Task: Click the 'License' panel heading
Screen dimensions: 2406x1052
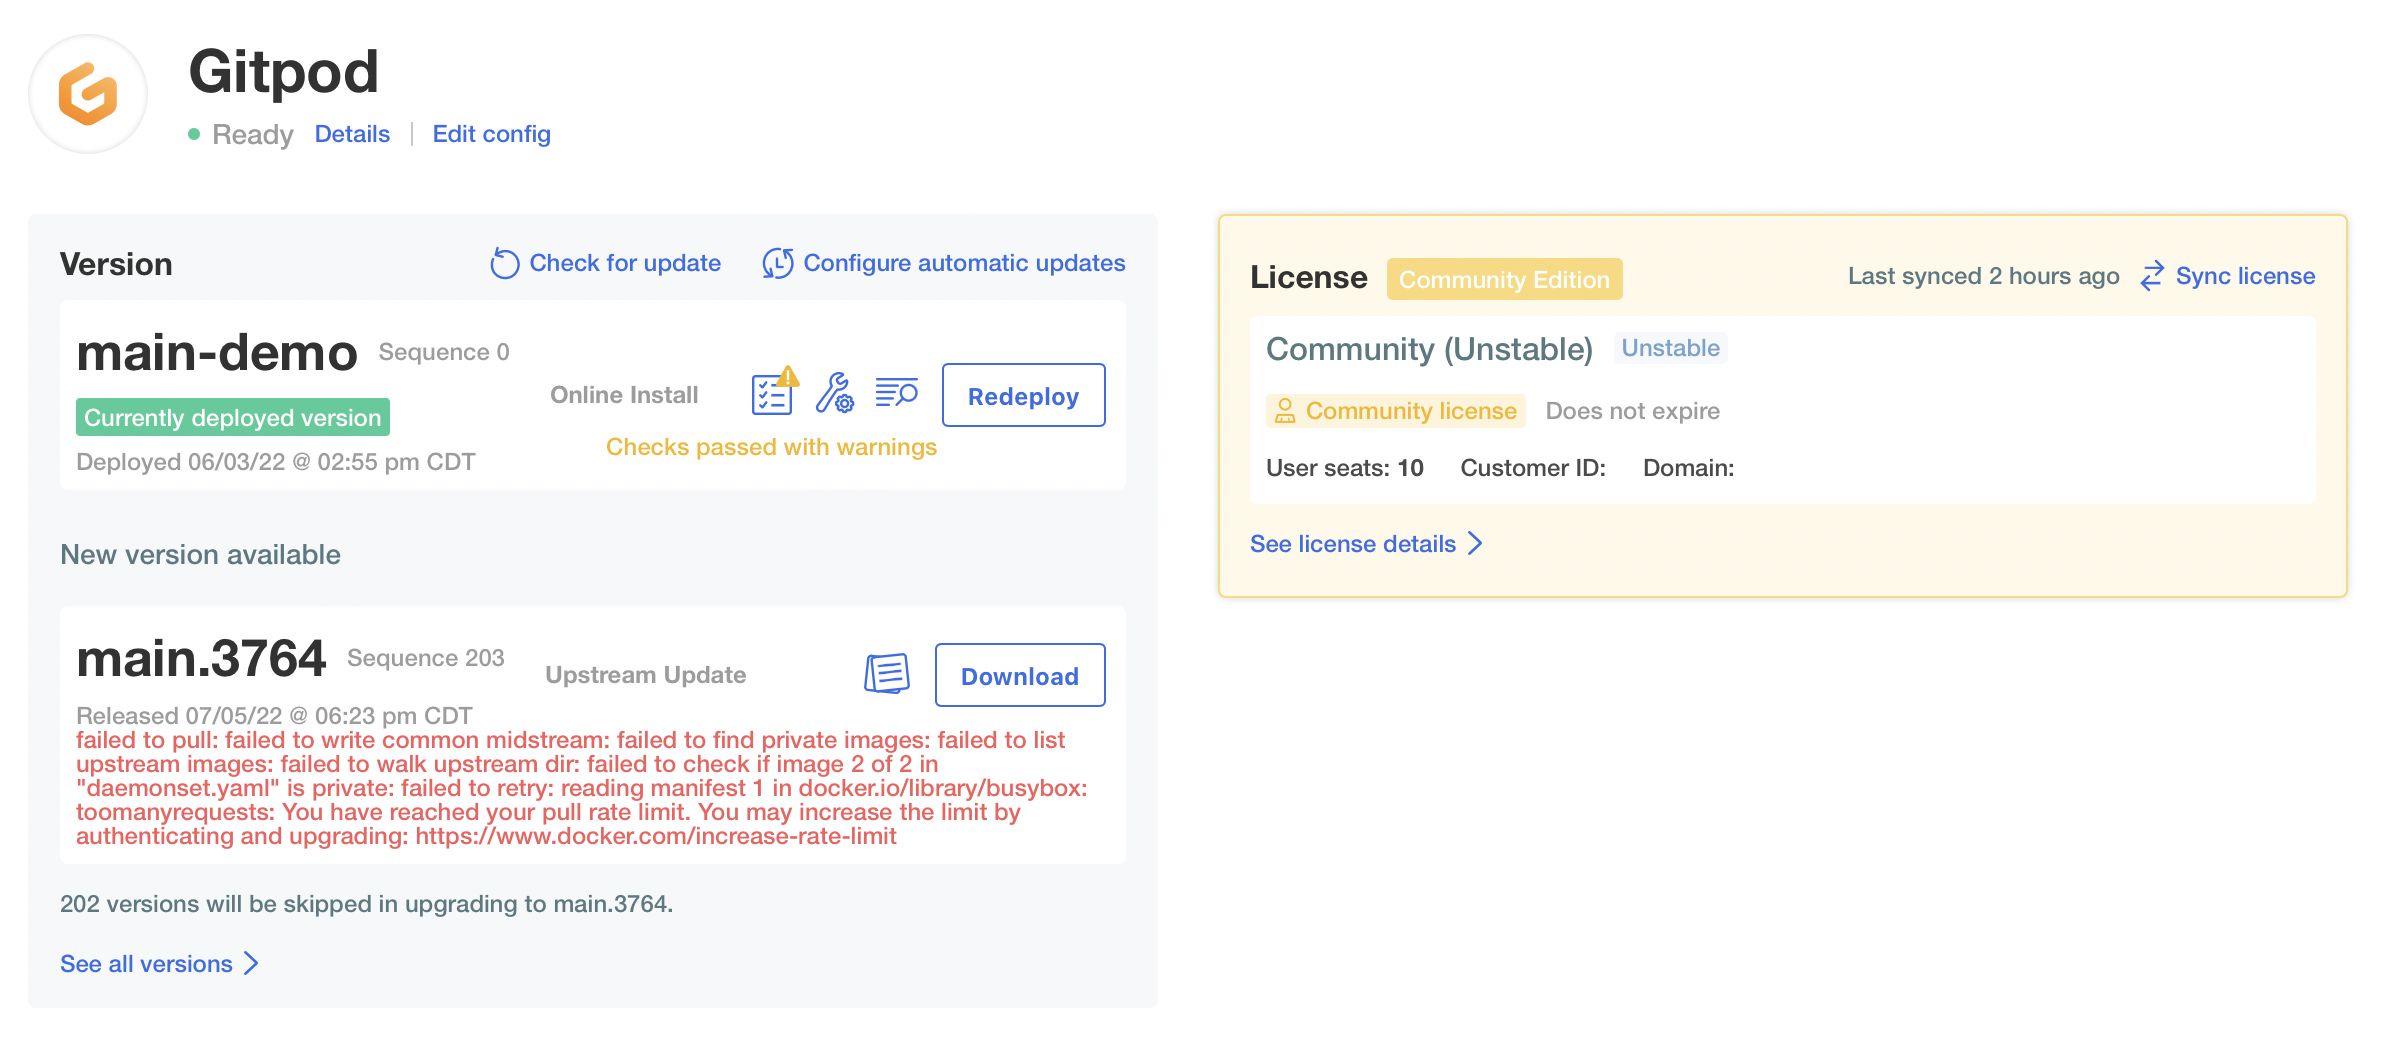Action: 1308,277
